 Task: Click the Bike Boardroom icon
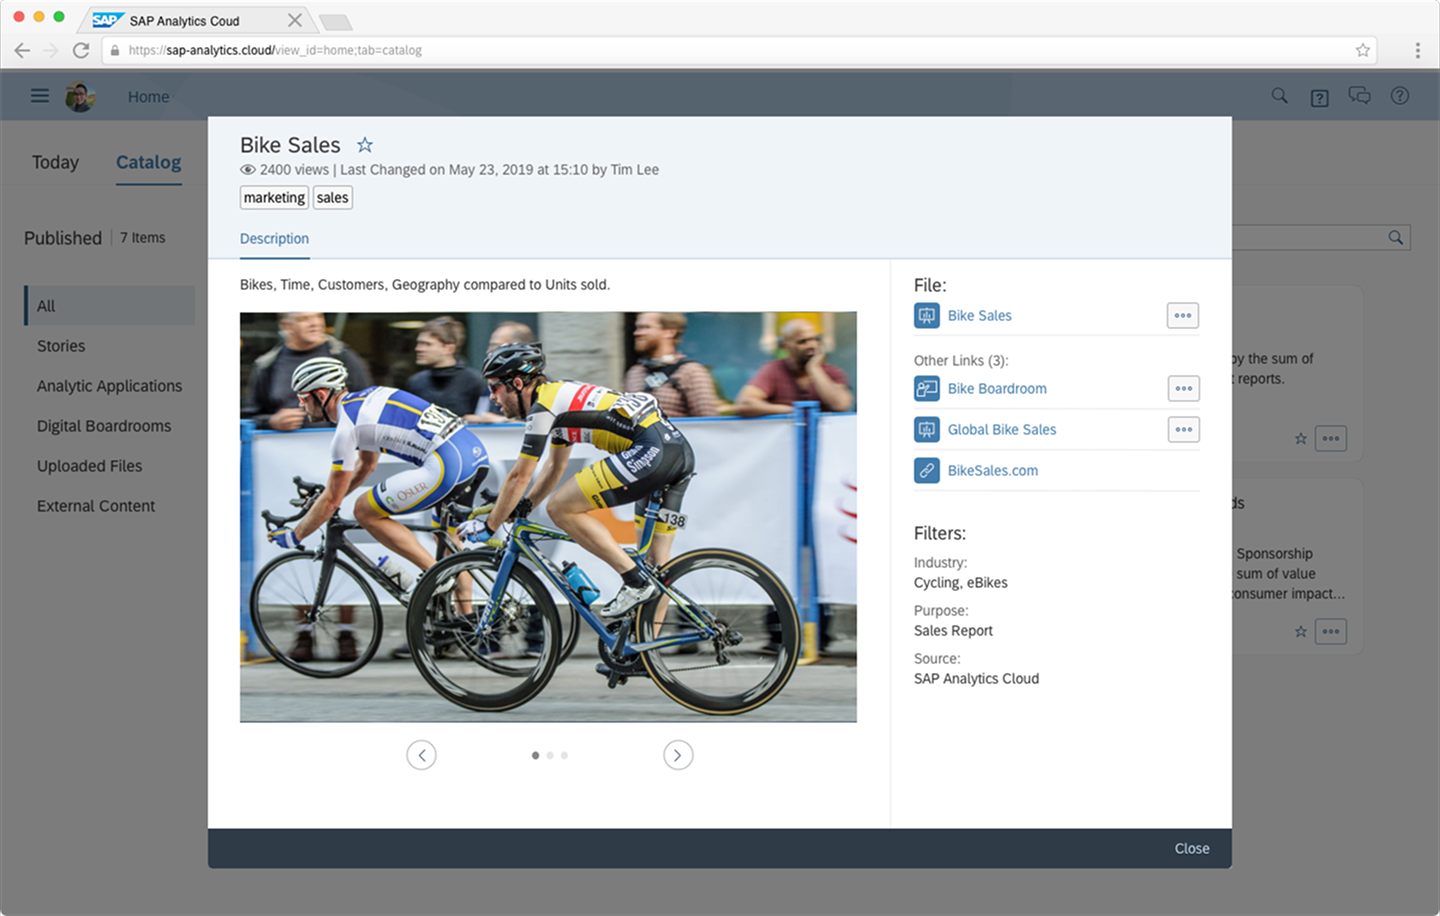[927, 389]
